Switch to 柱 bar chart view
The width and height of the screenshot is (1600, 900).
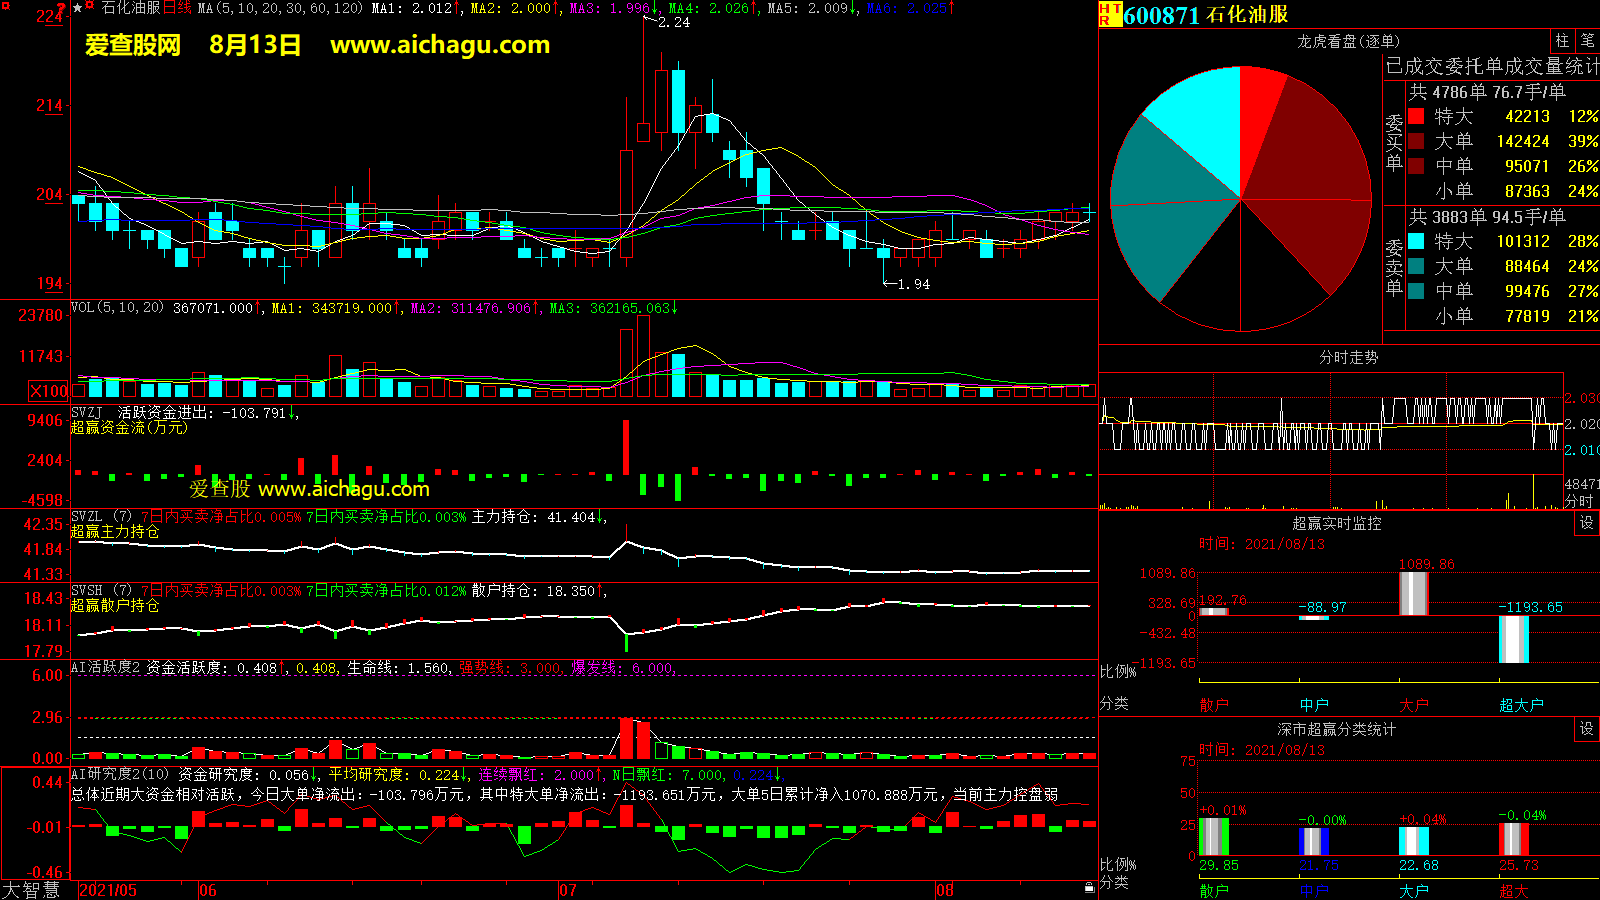pyautogui.click(x=1562, y=41)
